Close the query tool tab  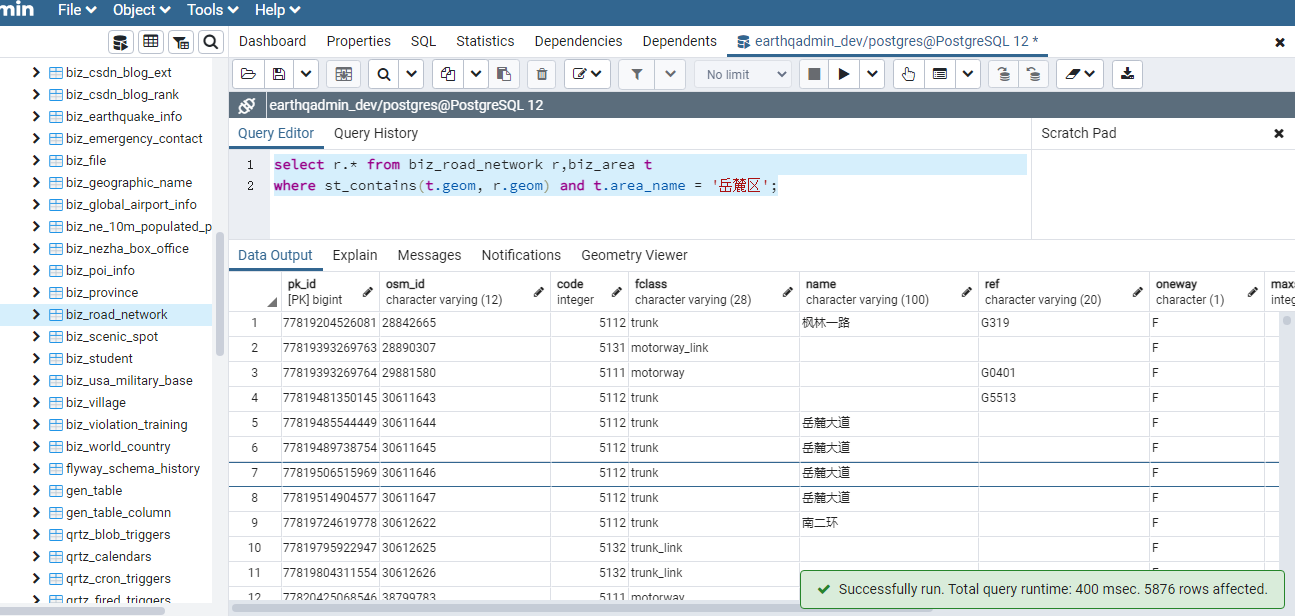(1279, 42)
